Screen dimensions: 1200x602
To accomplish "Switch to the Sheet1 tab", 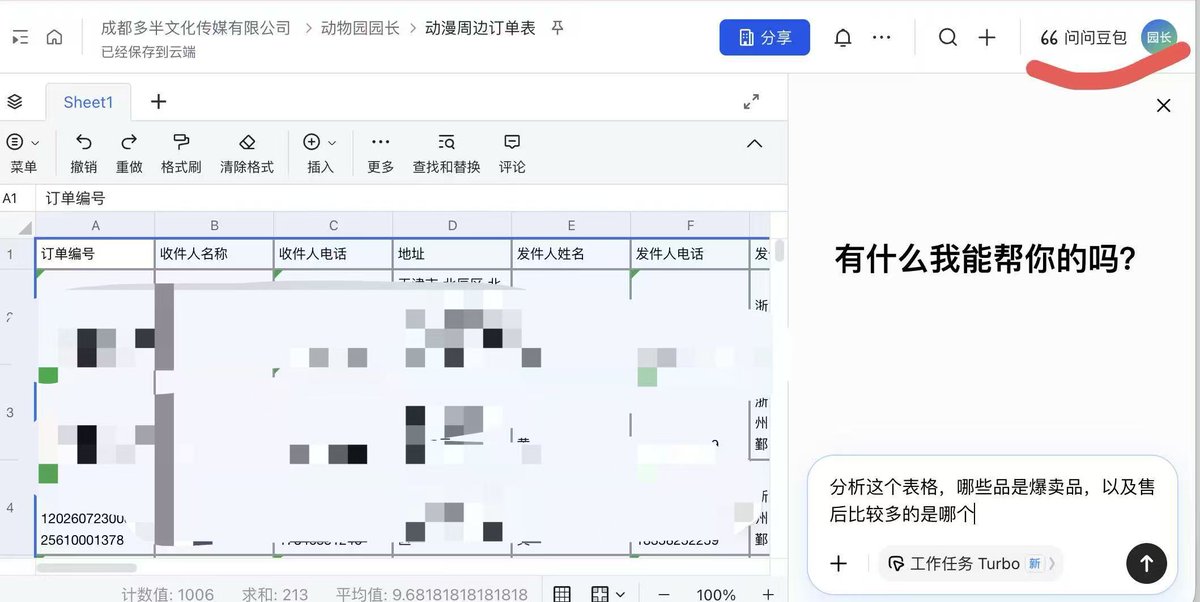I will 88,102.
